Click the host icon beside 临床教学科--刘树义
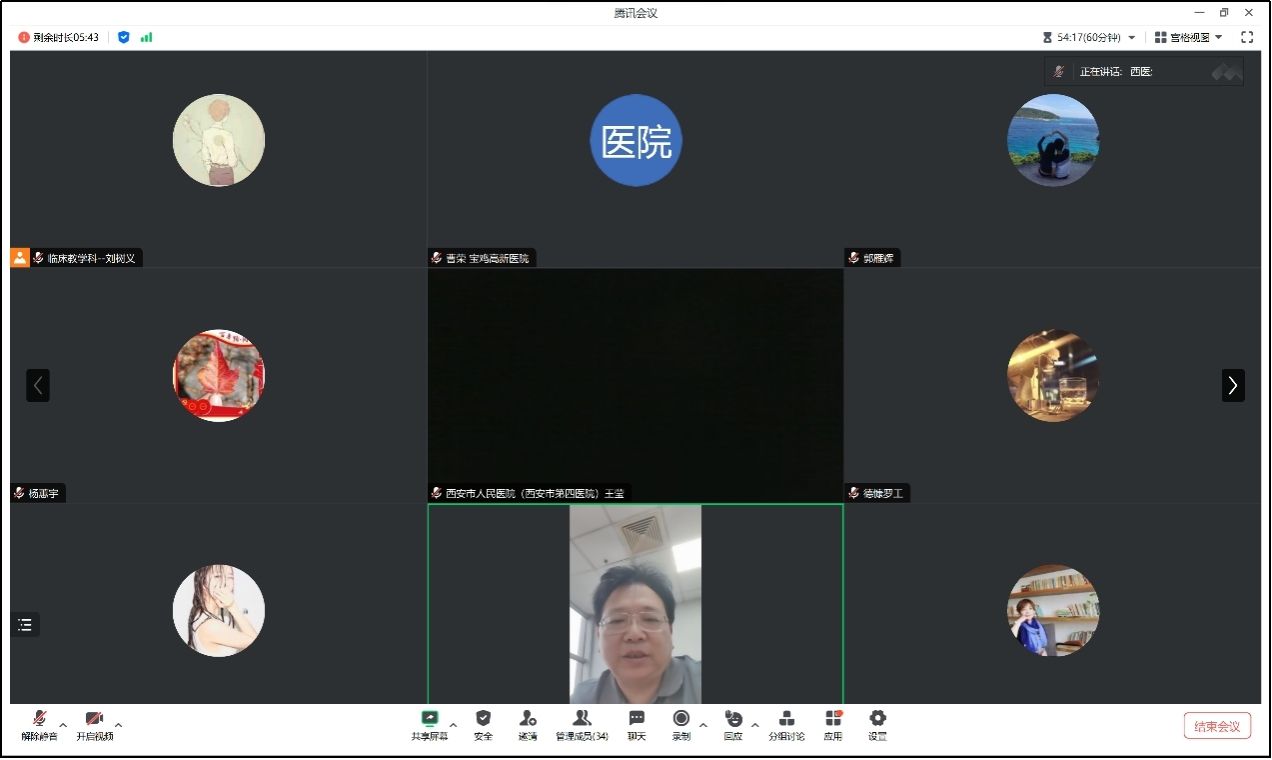The height and width of the screenshot is (760, 1272). point(20,258)
